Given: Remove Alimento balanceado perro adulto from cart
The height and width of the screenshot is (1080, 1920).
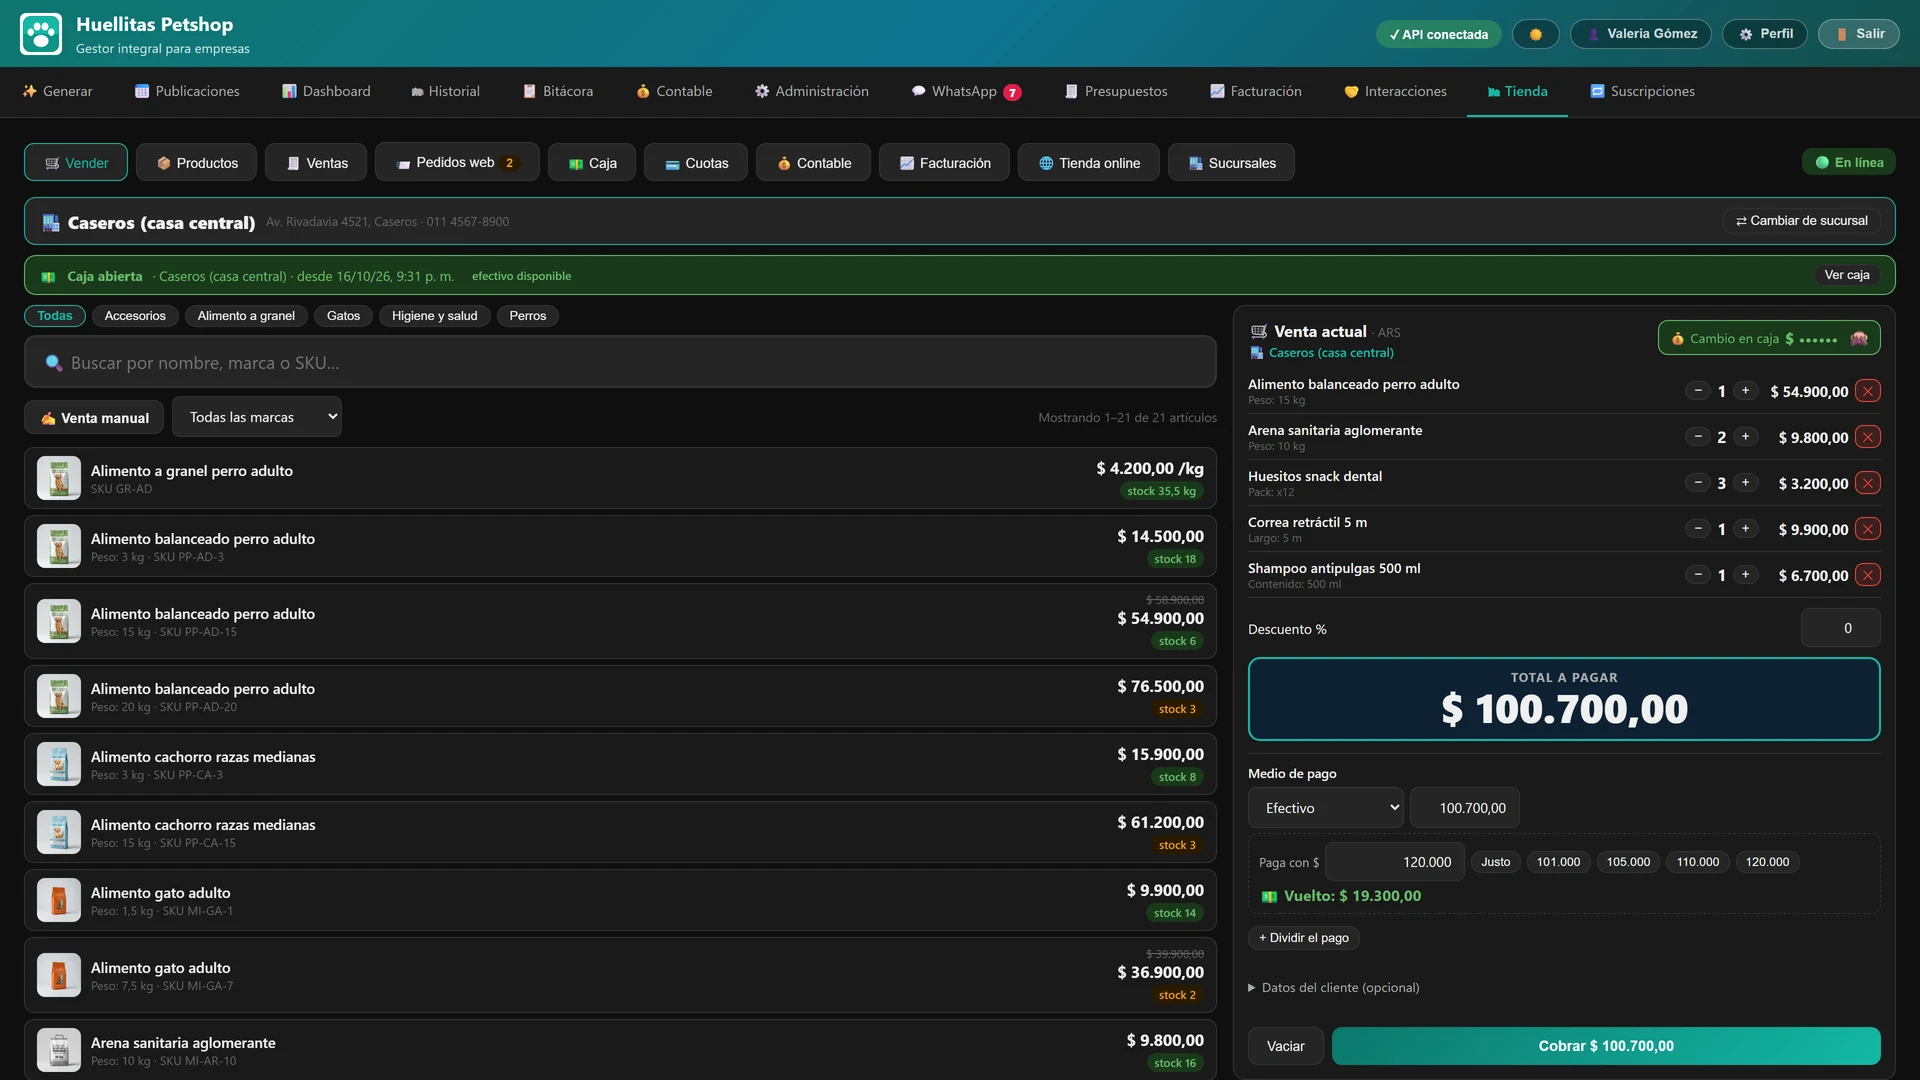Looking at the screenshot, I should (1867, 391).
